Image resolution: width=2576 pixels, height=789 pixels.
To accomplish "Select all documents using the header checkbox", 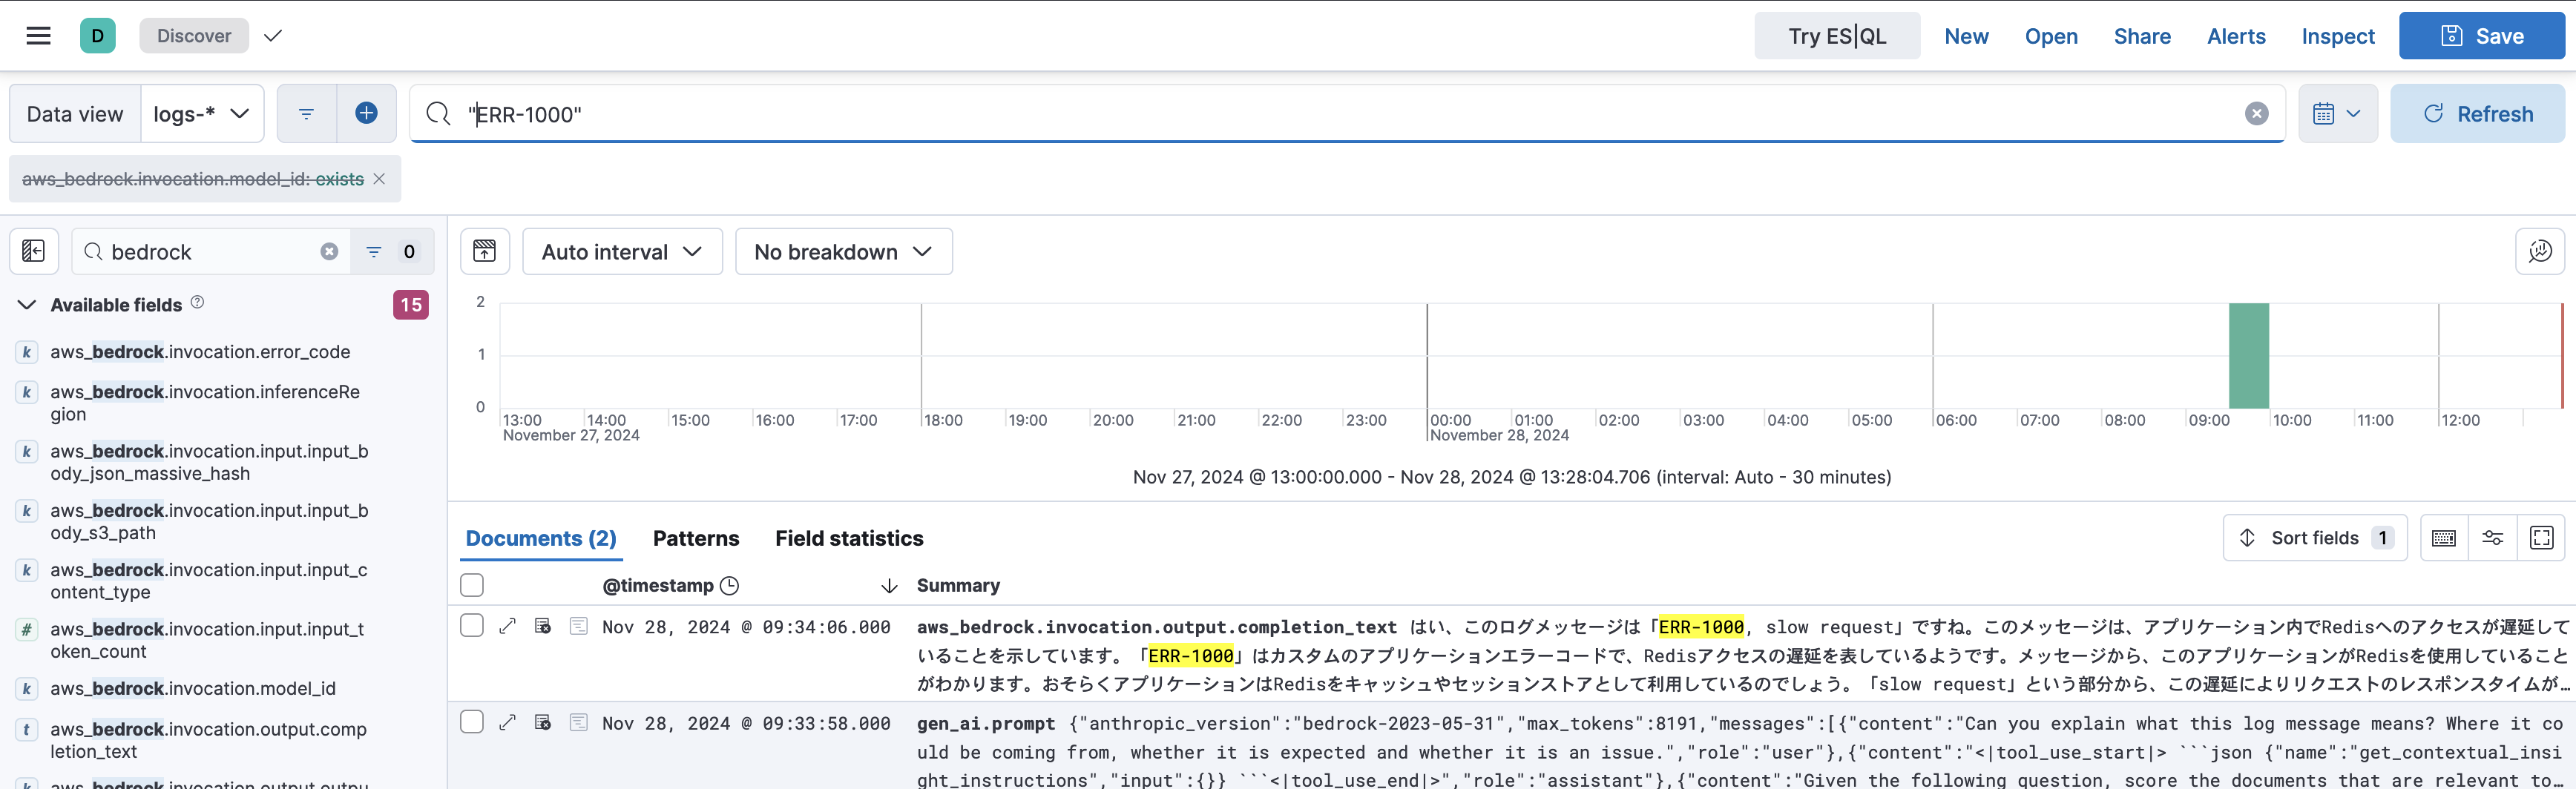I will pyautogui.click(x=471, y=585).
